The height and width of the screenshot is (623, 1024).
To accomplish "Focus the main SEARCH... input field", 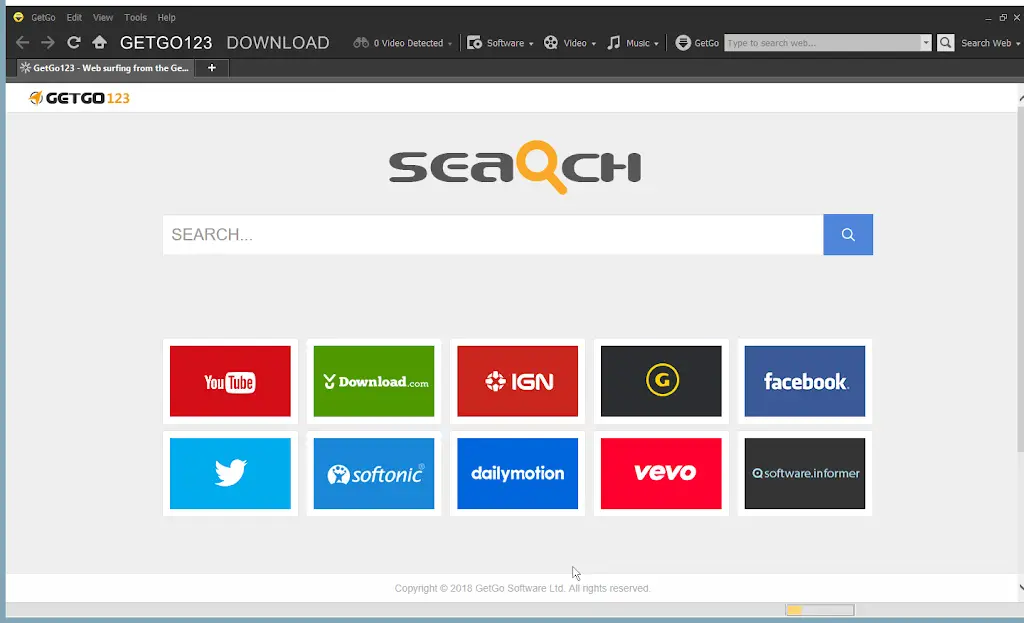I will 493,234.
